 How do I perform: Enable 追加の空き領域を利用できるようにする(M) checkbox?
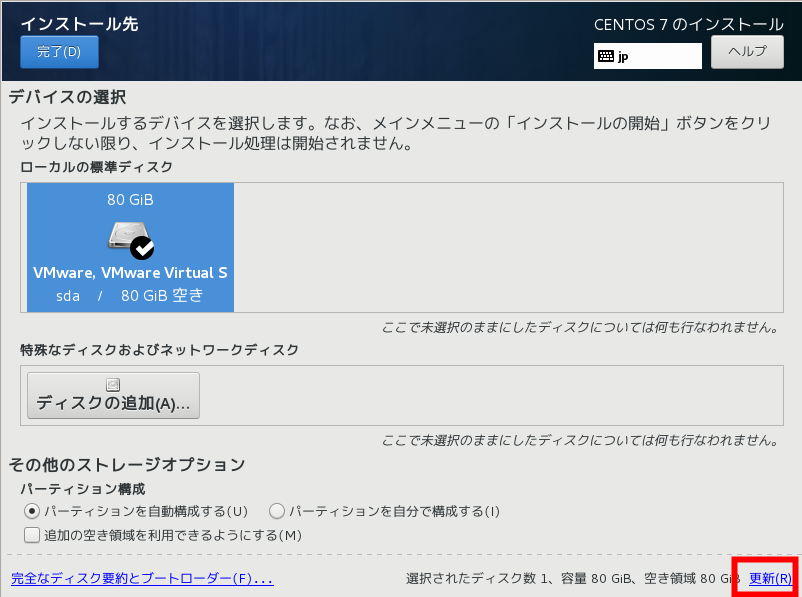32,535
